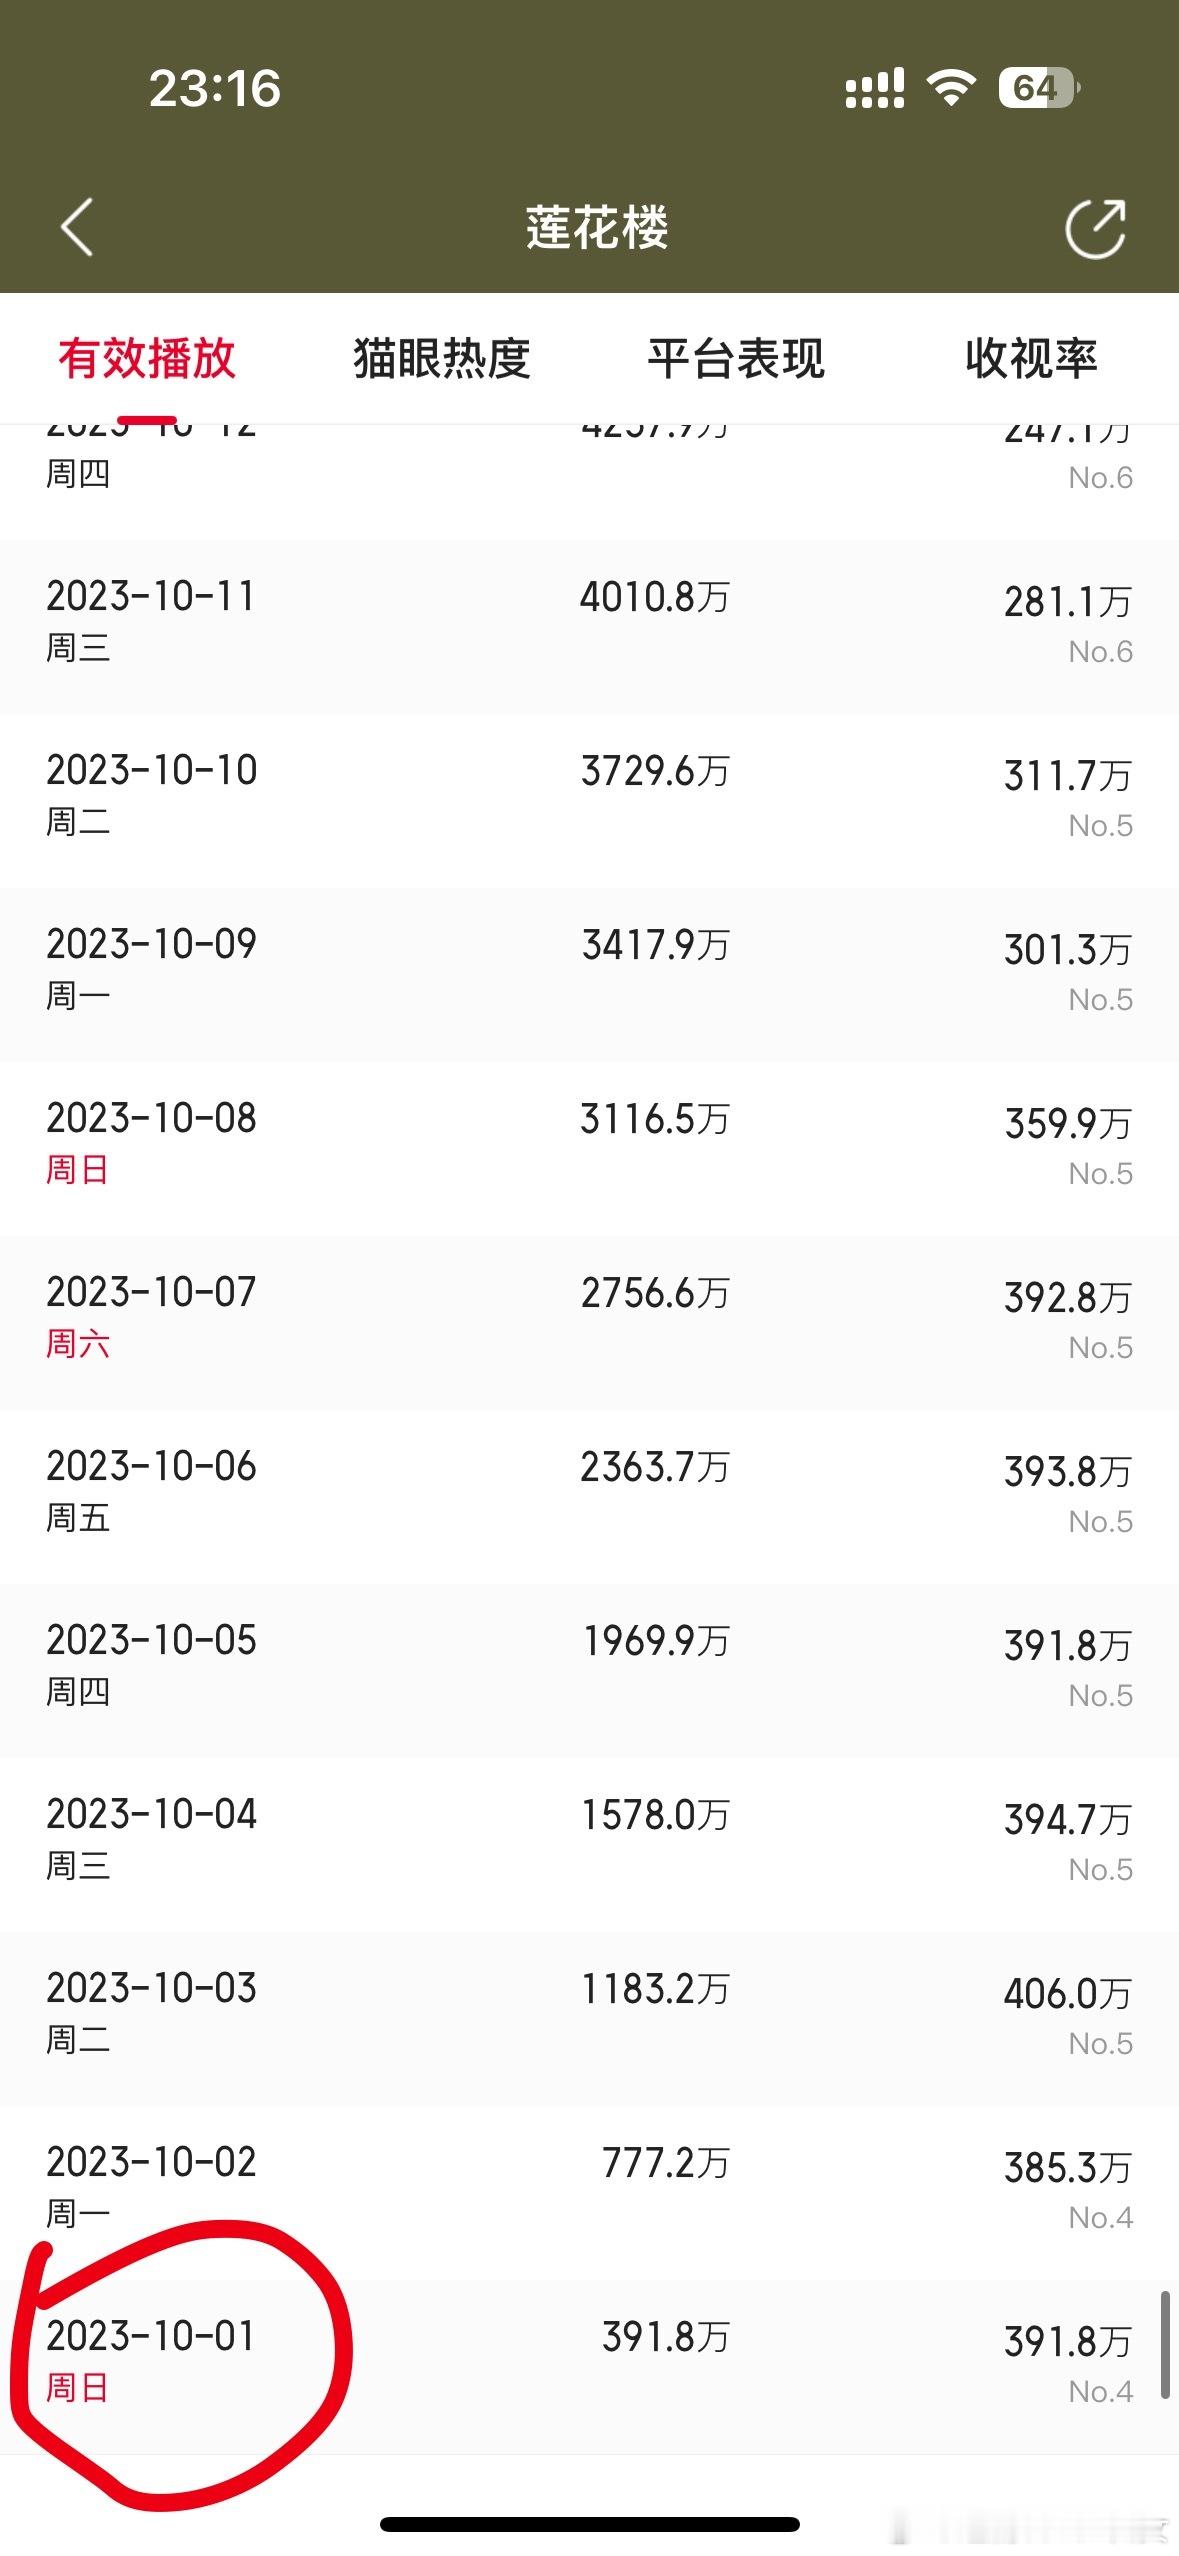Tap the bottom home indicator bar
1179x2556 pixels.
590,2525
